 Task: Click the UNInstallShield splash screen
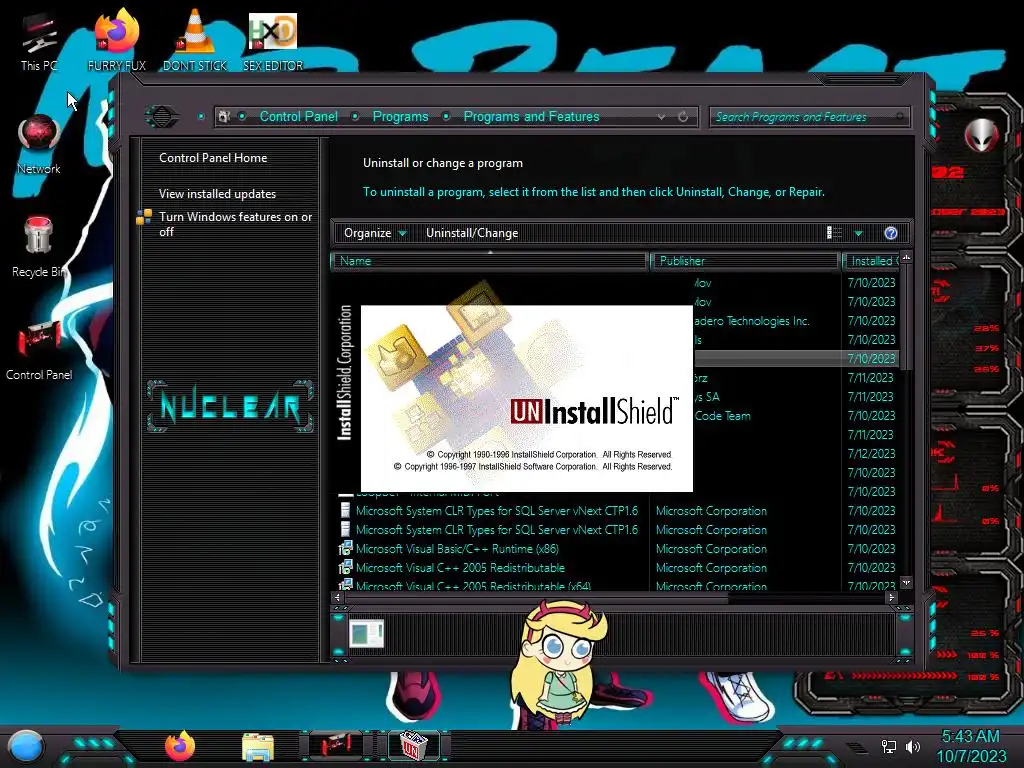click(526, 398)
